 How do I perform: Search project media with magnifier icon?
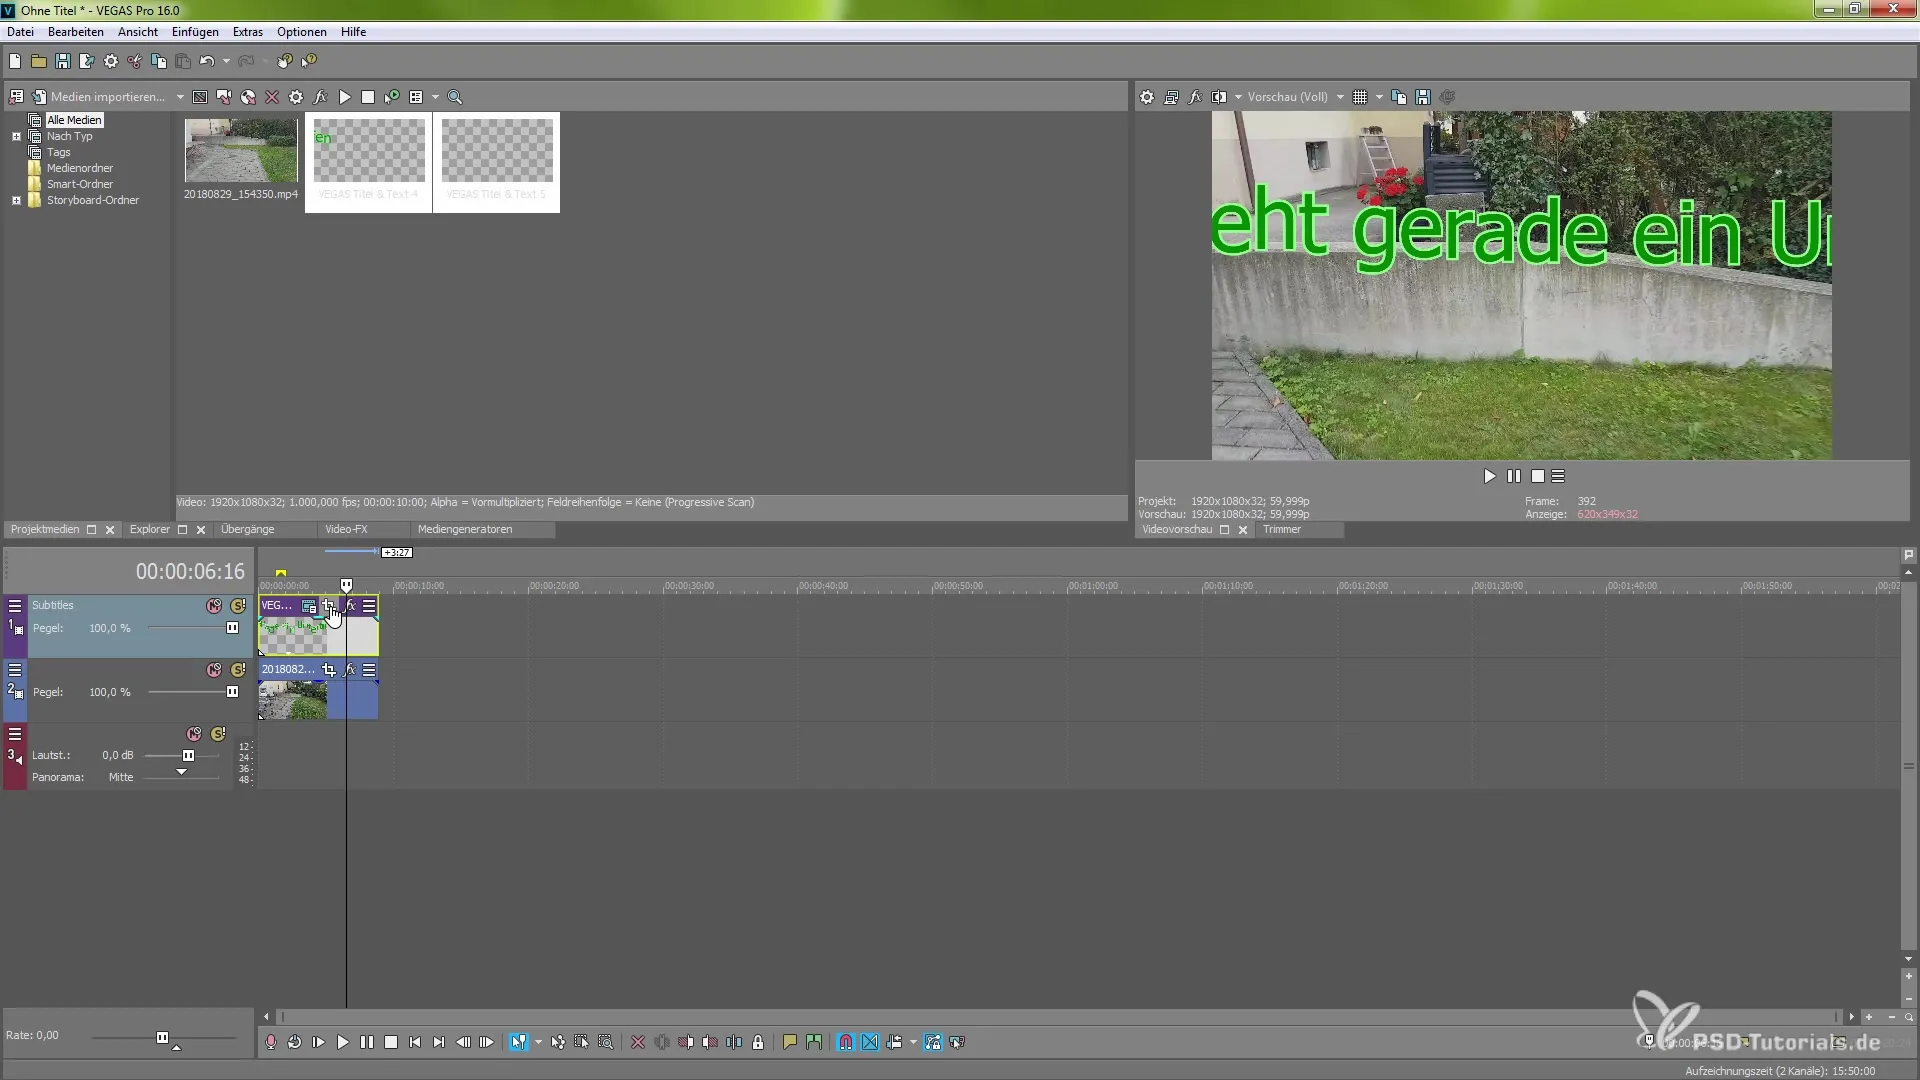[455, 97]
